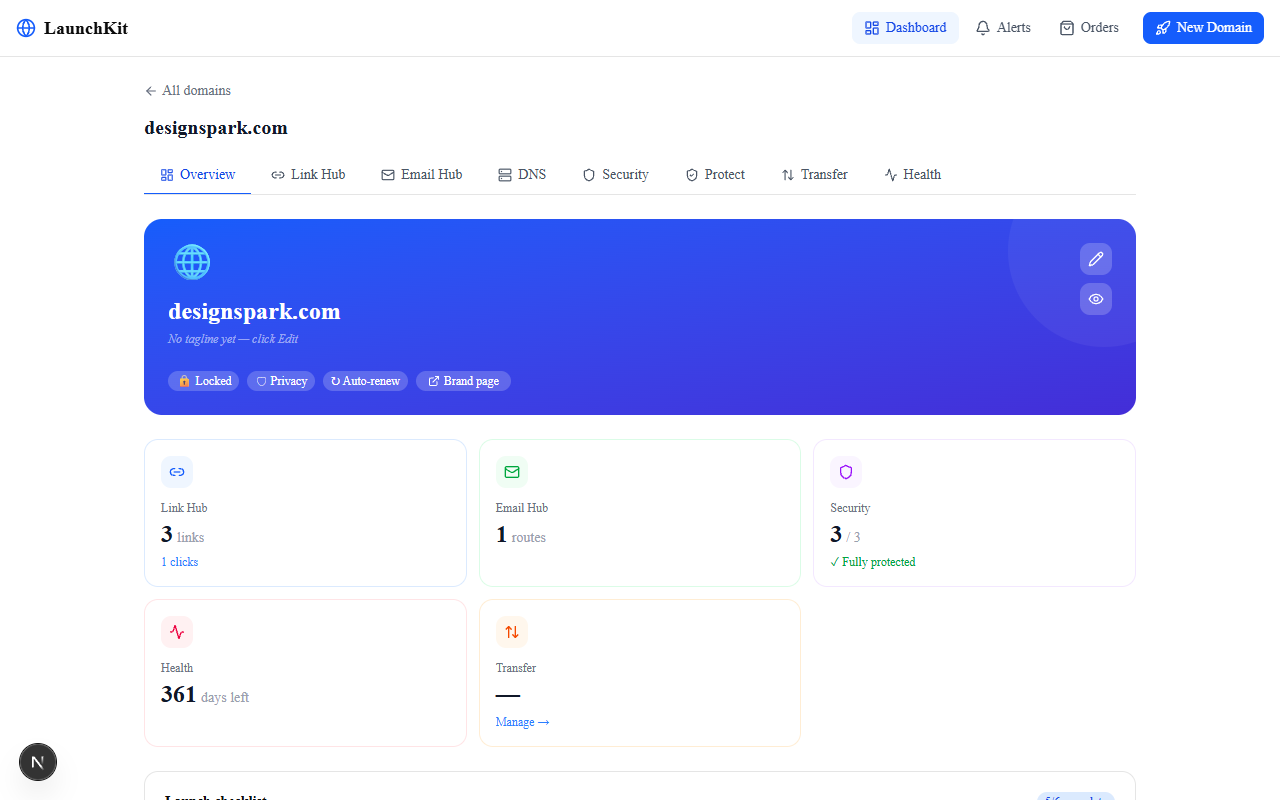Image resolution: width=1280 pixels, height=800 pixels.
Task: Click the bell icon for Alerts
Action: (983, 28)
